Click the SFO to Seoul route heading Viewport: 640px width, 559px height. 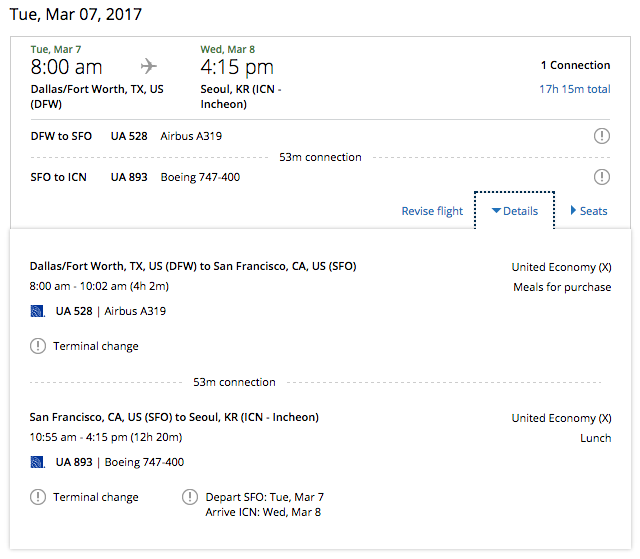(174, 417)
